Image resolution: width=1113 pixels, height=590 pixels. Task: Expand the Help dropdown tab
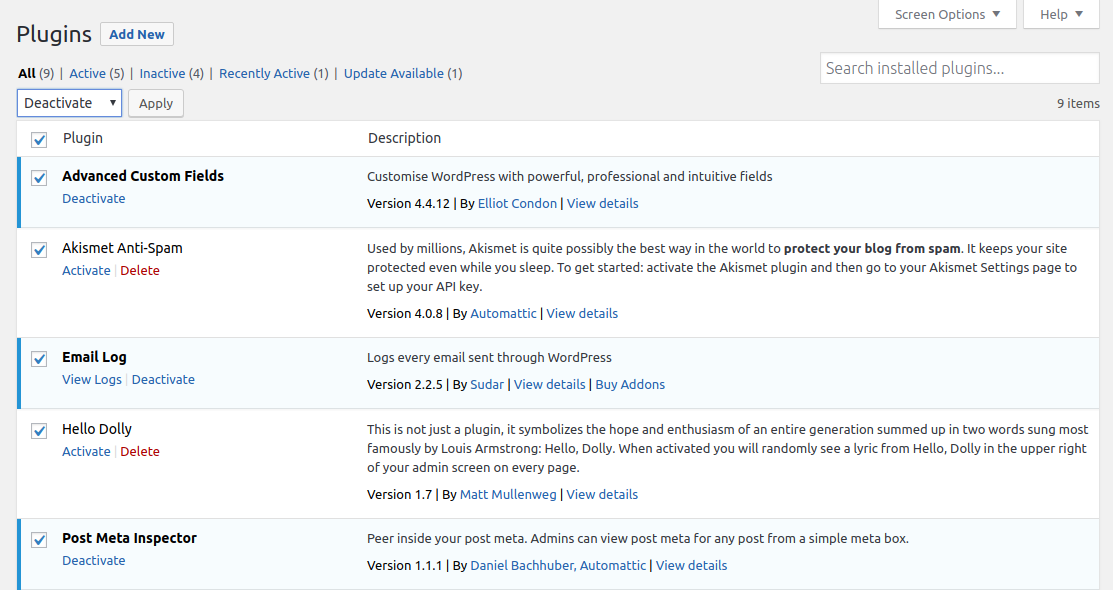pyautogui.click(x=1060, y=14)
